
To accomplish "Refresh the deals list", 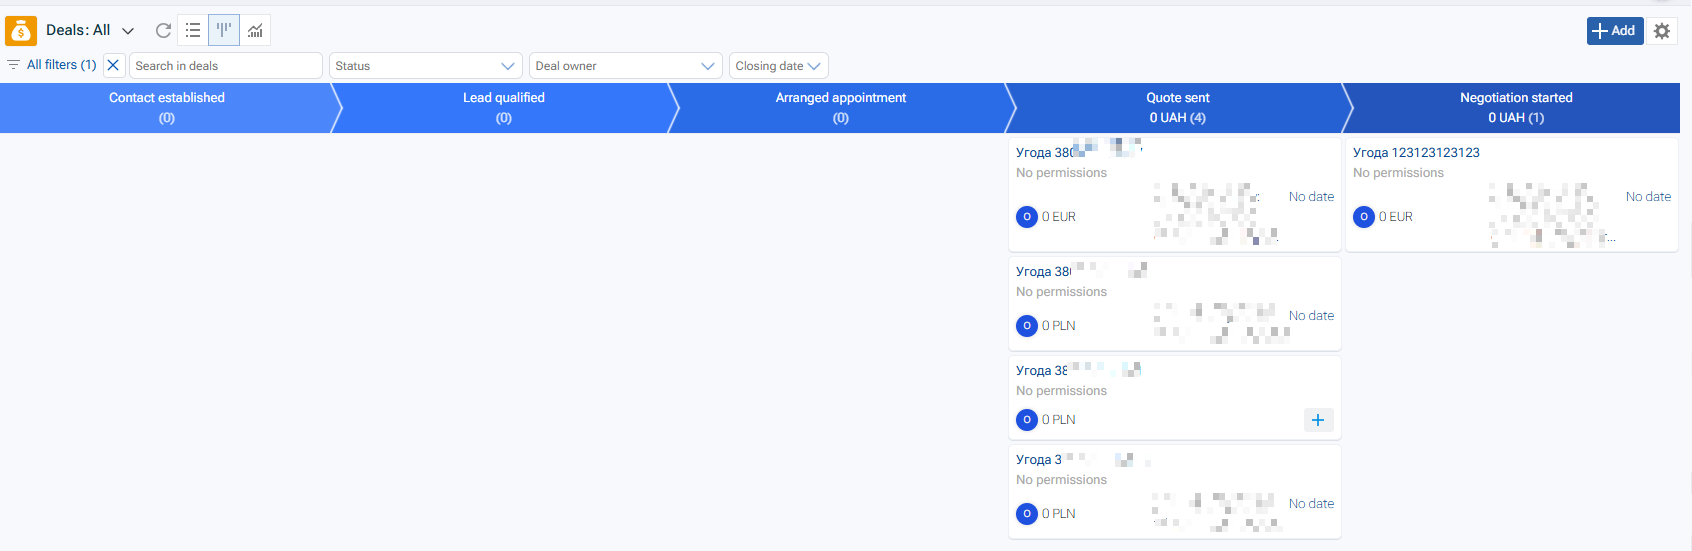I will pyautogui.click(x=163, y=31).
